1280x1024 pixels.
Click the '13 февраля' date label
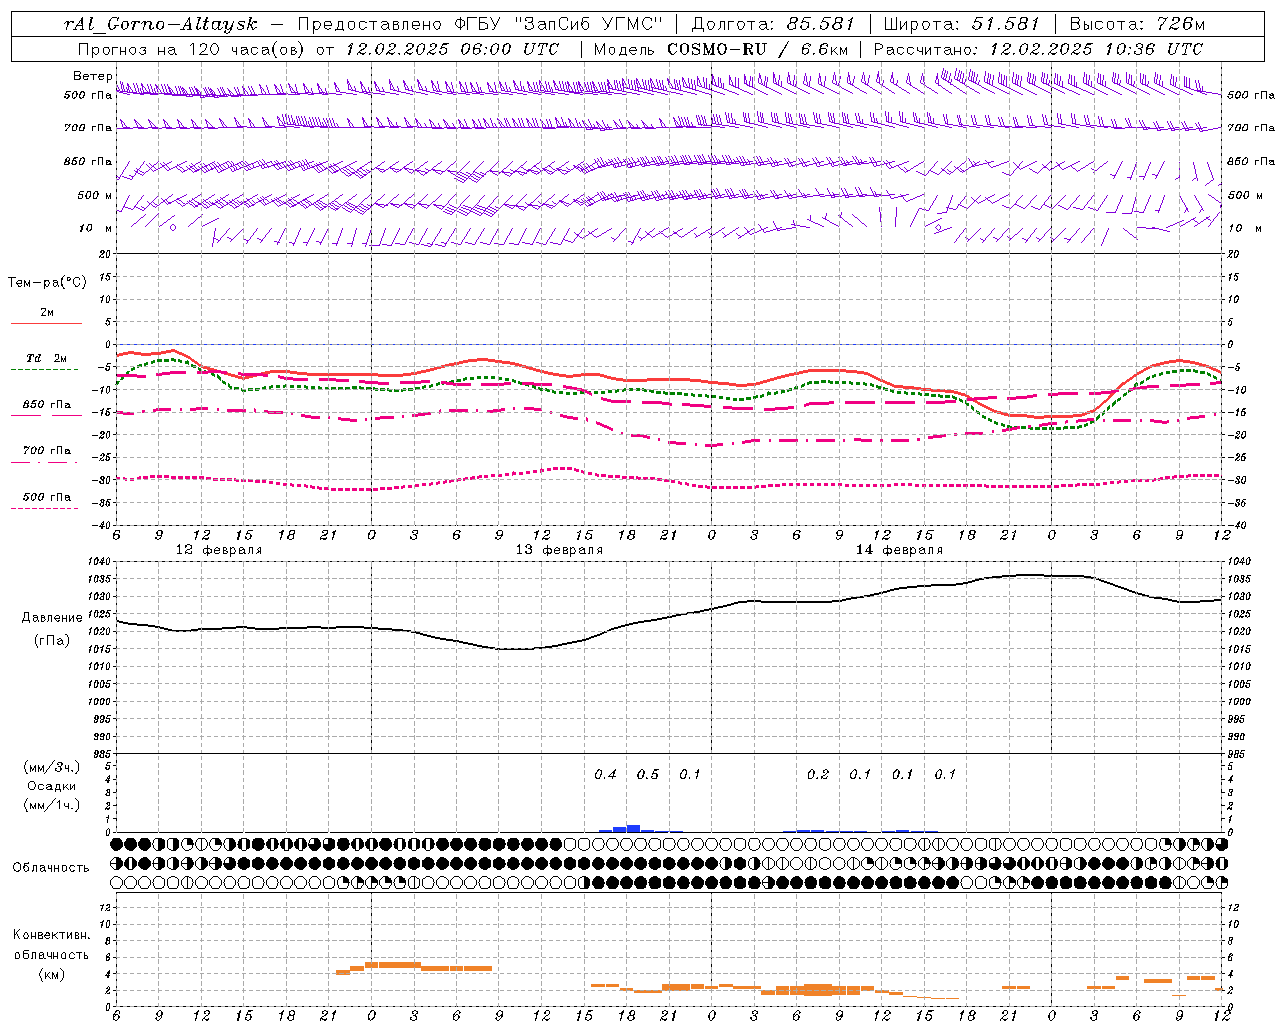(x=559, y=549)
